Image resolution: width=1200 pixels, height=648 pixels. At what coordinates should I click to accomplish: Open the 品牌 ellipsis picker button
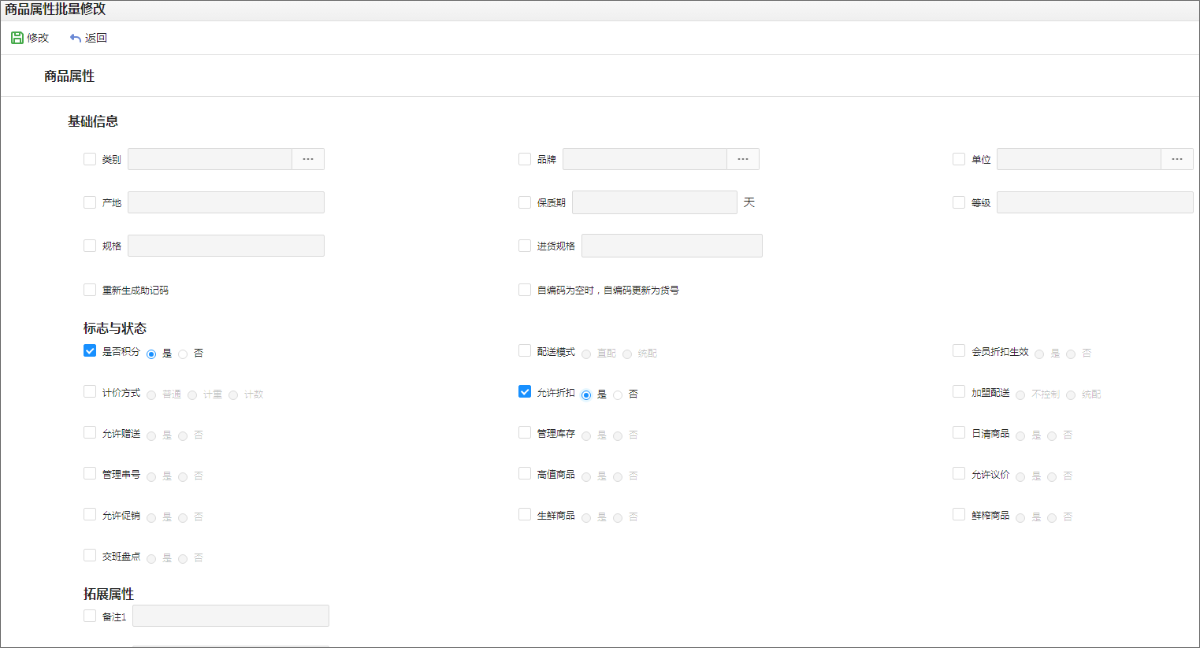[x=742, y=159]
